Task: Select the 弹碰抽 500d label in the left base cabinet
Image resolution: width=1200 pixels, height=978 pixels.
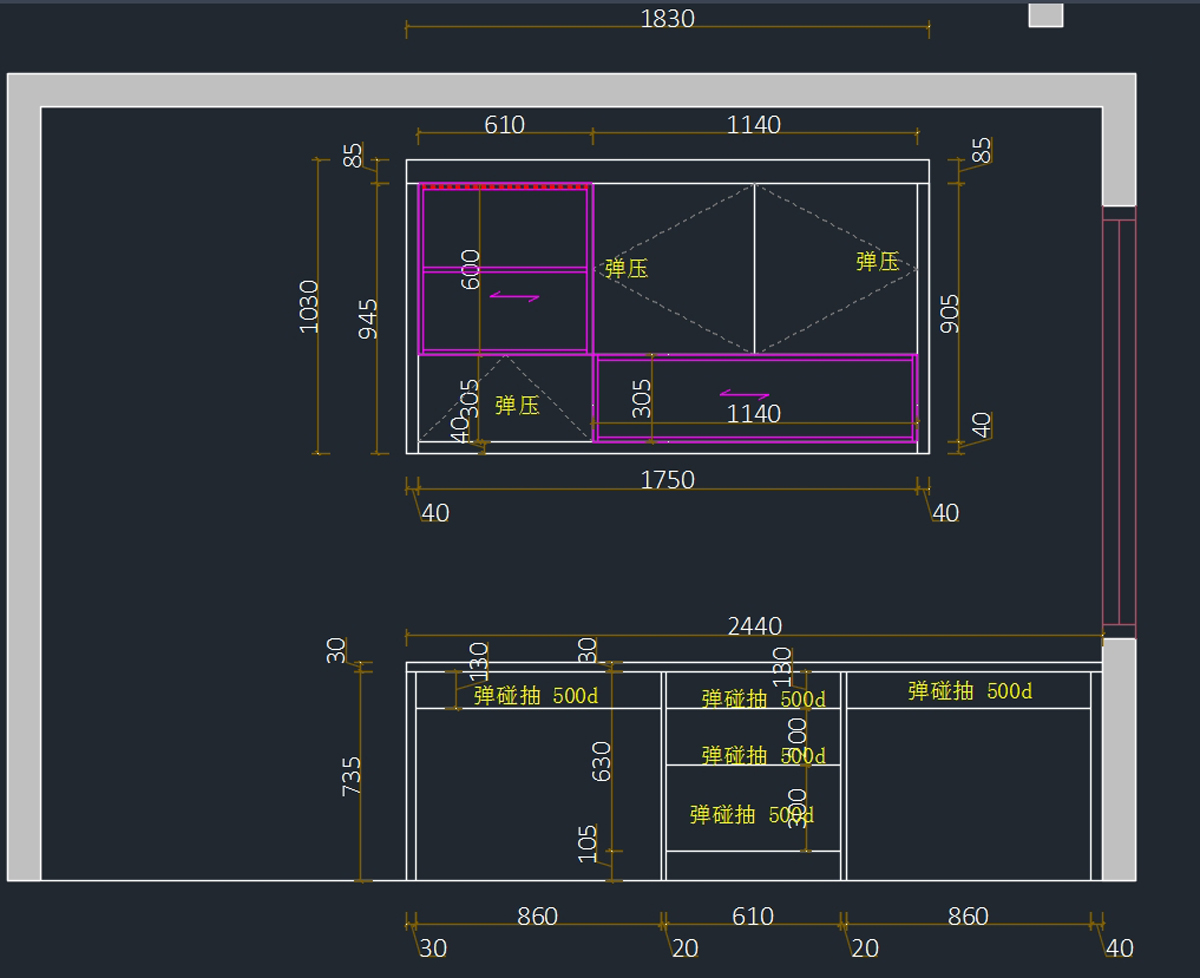Action: click(x=536, y=696)
